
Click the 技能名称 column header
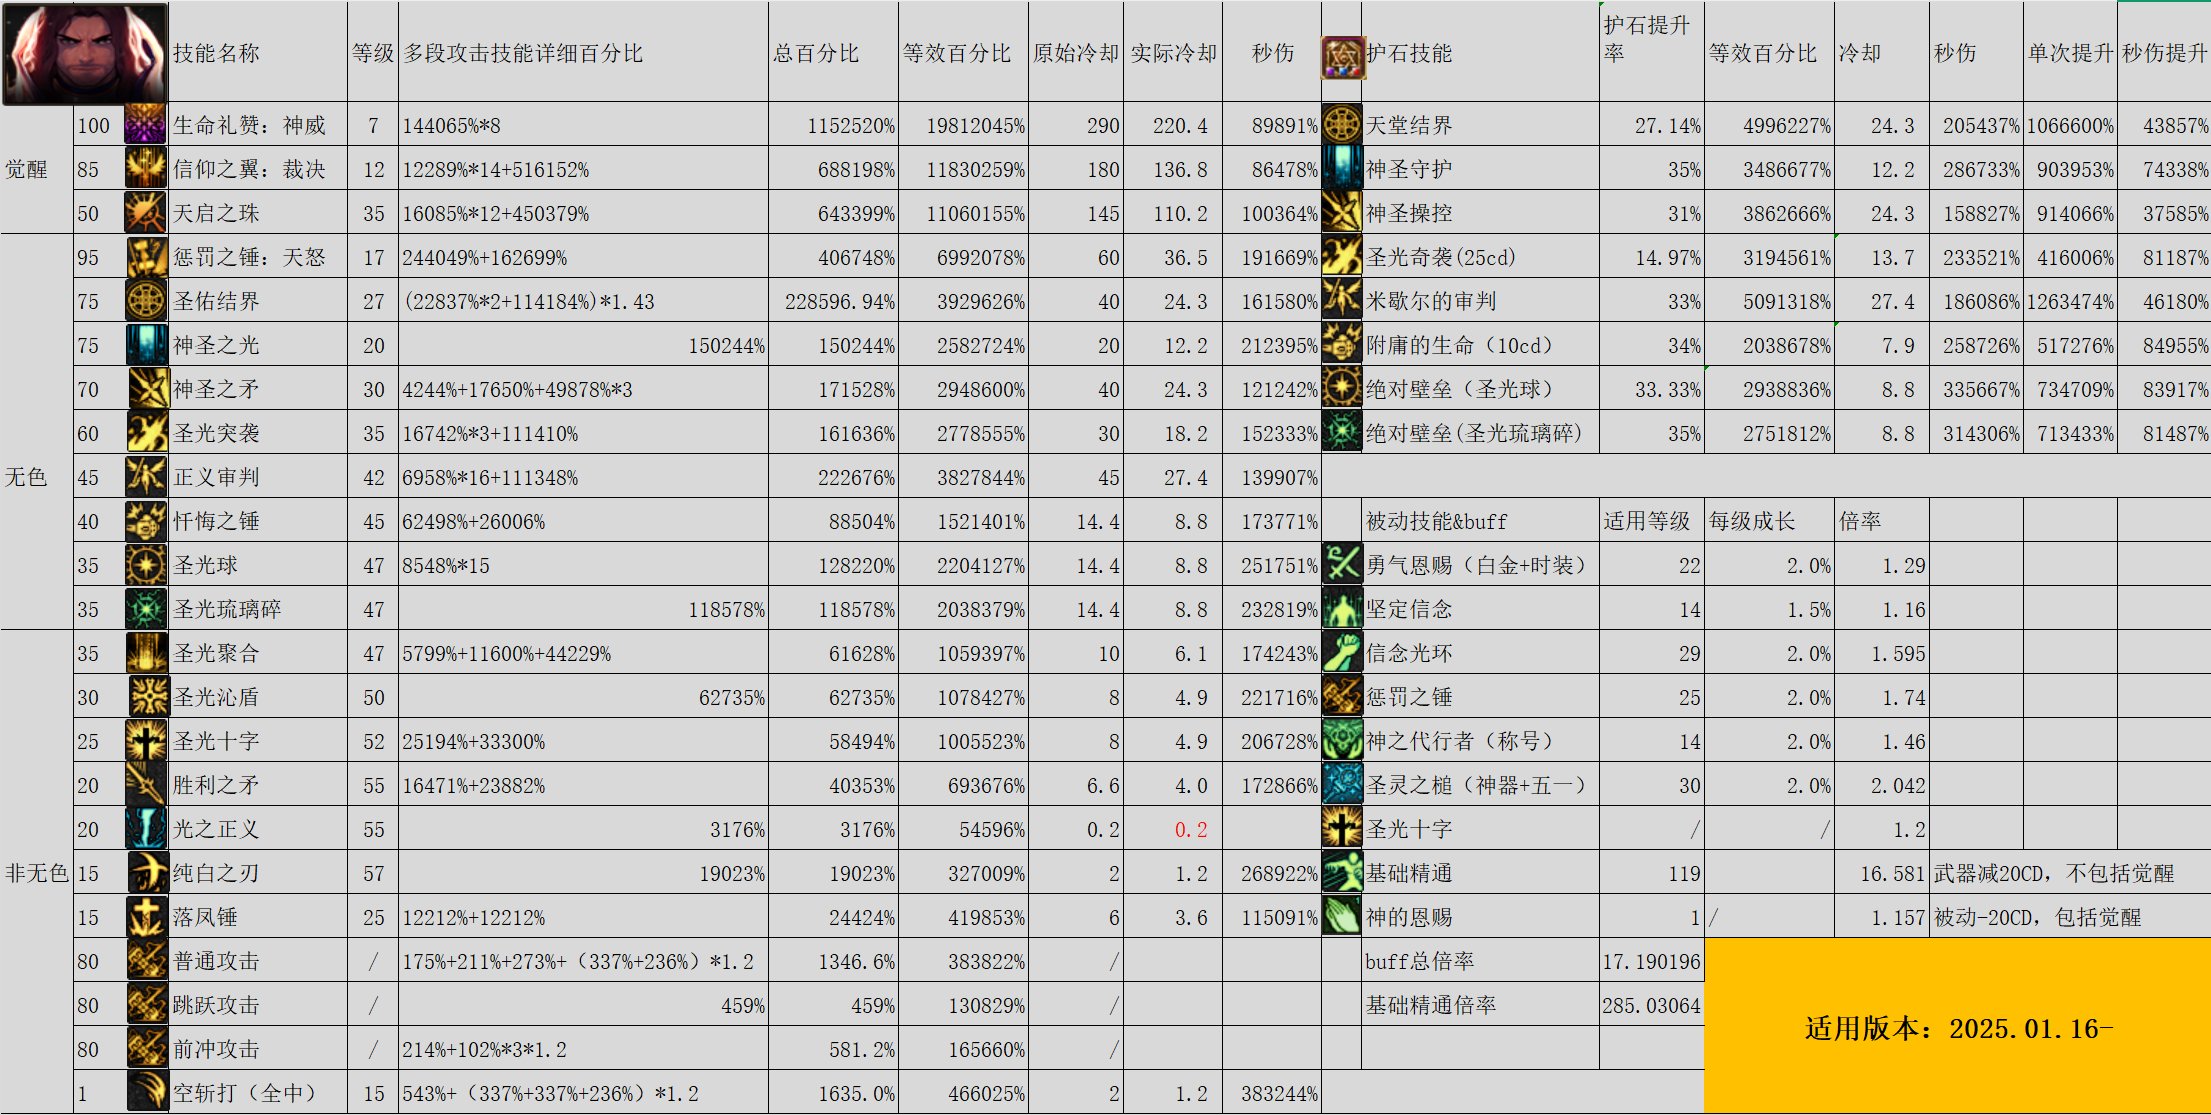(x=216, y=54)
